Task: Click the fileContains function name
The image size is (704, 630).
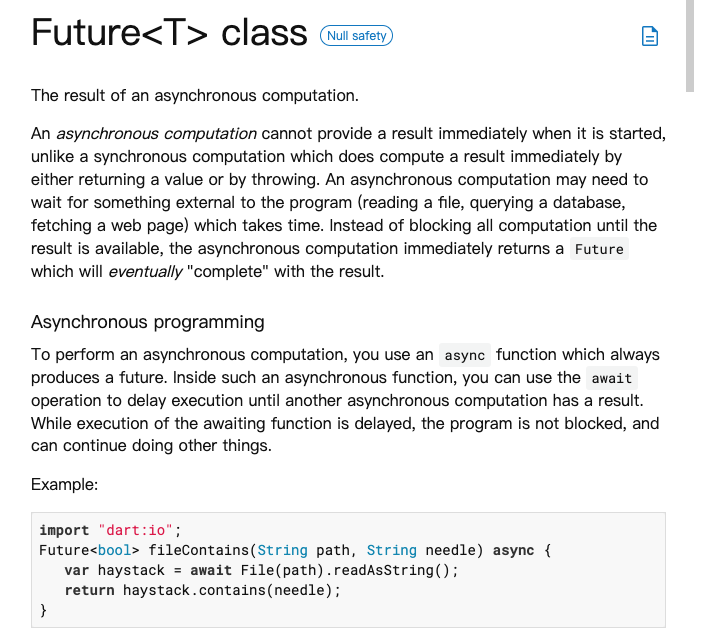Action: (x=198, y=550)
